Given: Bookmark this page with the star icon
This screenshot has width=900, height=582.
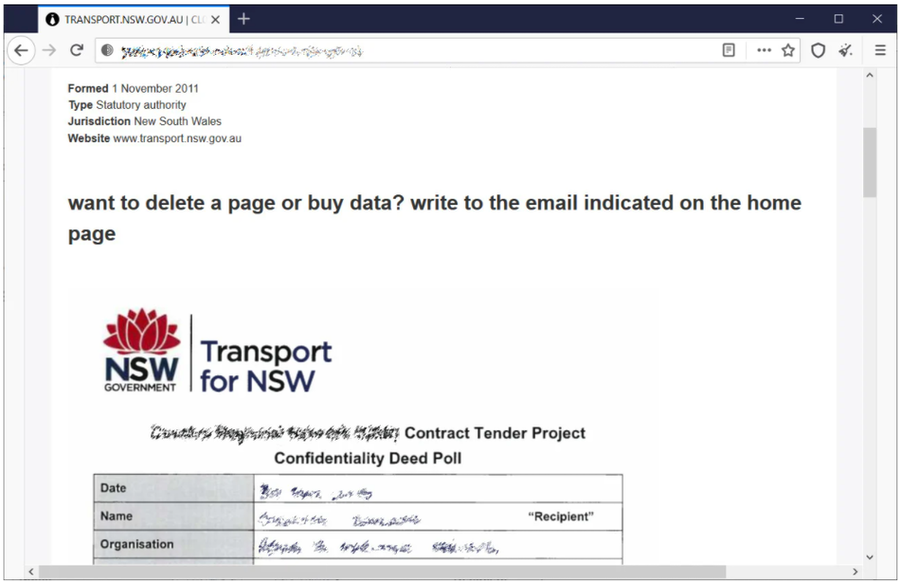Looking at the screenshot, I should coord(788,51).
